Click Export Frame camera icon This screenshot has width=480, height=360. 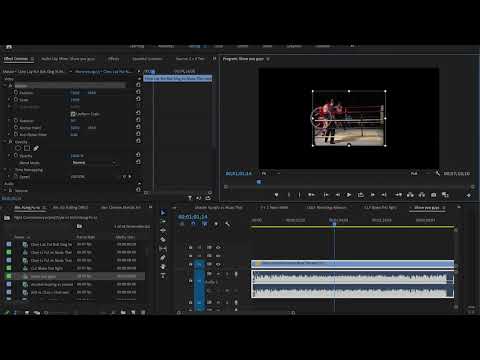433,195
